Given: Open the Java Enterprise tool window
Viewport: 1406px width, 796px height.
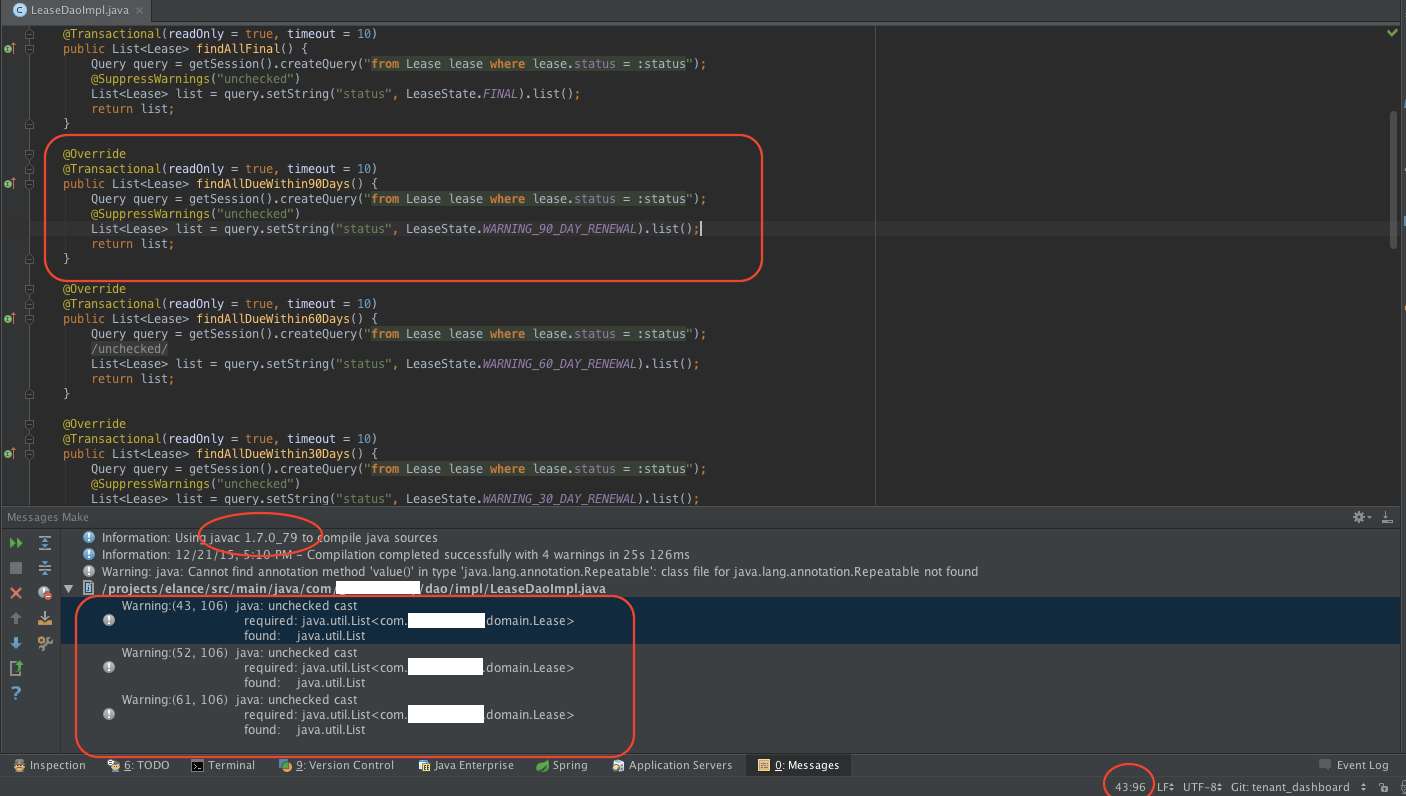Looking at the screenshot, I should [x=466, y=766].
